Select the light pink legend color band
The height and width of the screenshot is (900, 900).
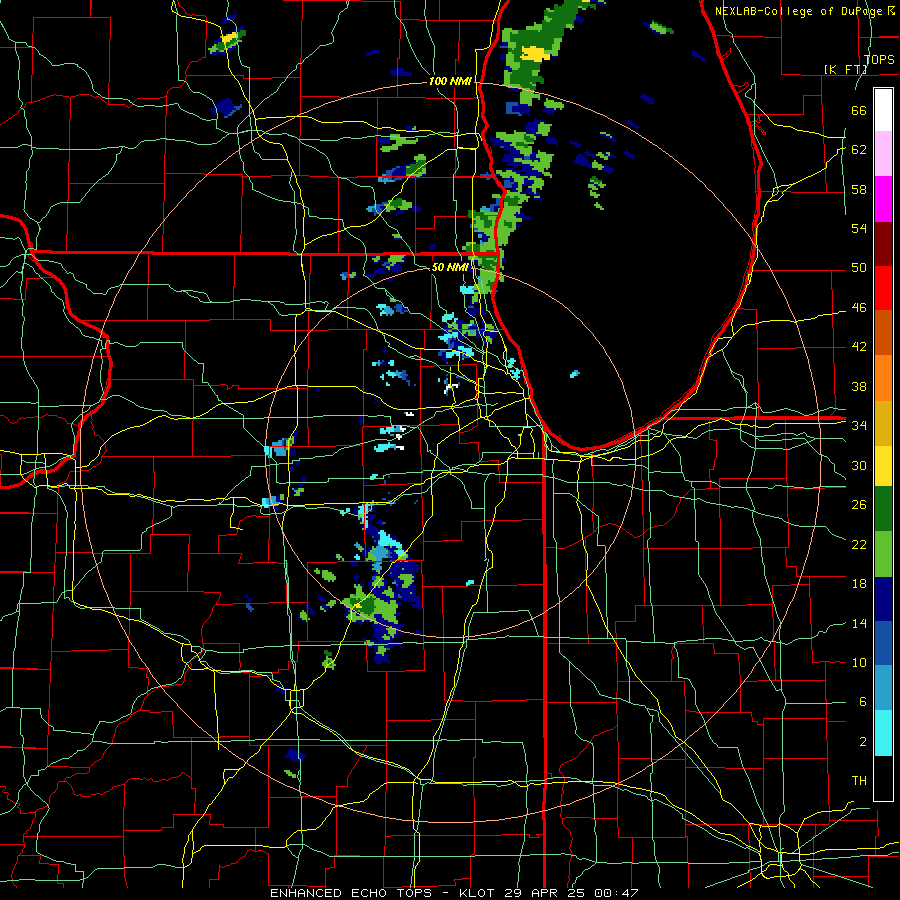coord(883,154)
